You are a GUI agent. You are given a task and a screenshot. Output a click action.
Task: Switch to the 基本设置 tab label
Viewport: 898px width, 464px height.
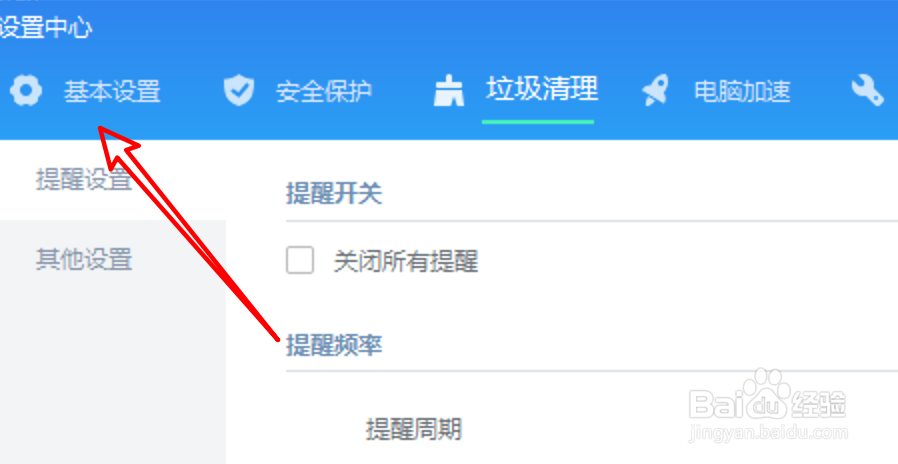pyautogui.click(x=112, y=91)
